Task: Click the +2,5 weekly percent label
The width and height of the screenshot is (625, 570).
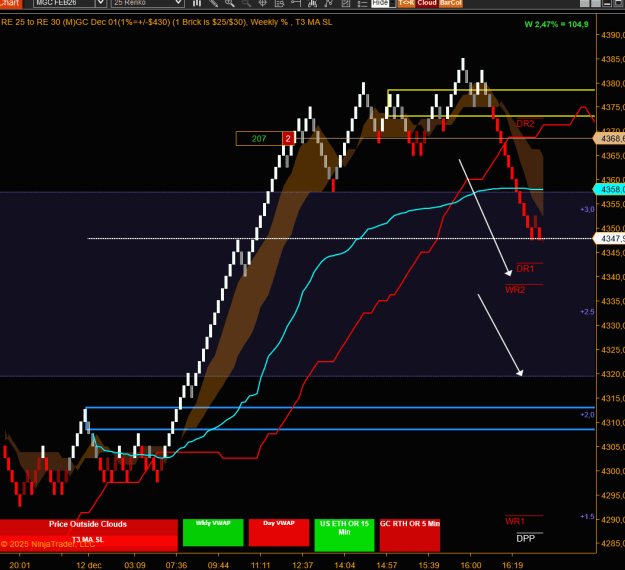Action: pos(587,312)
